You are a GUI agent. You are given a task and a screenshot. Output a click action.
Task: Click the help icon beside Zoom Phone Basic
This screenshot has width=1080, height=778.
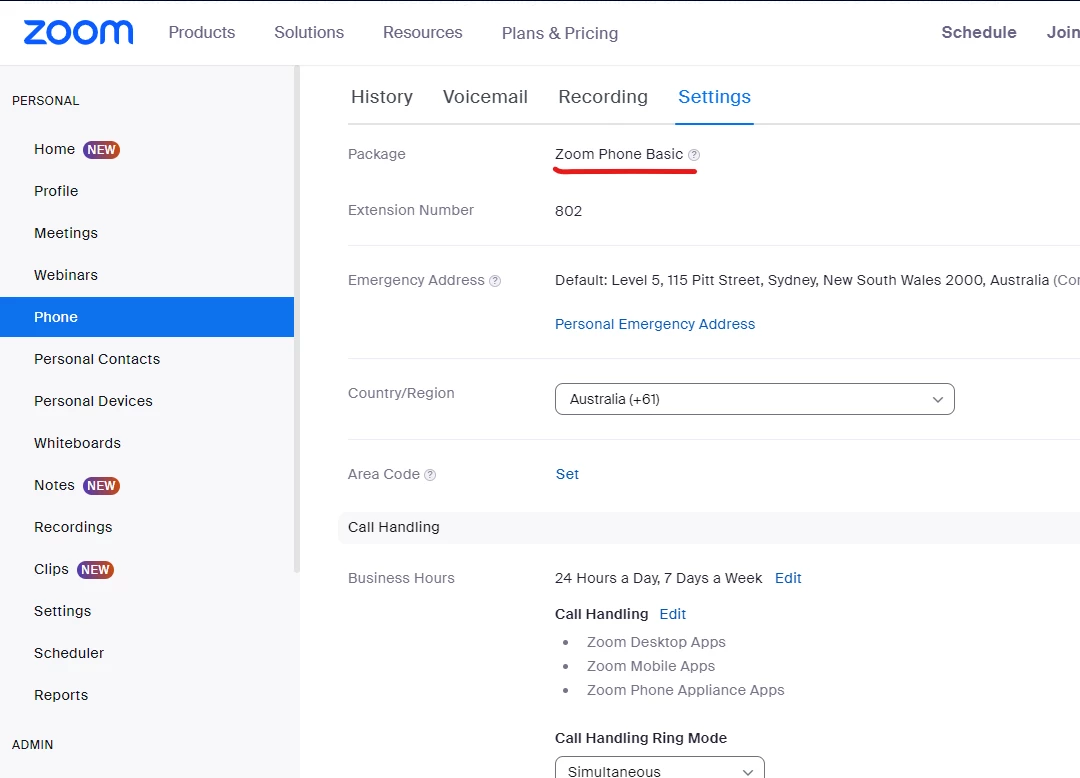point(694,155)
